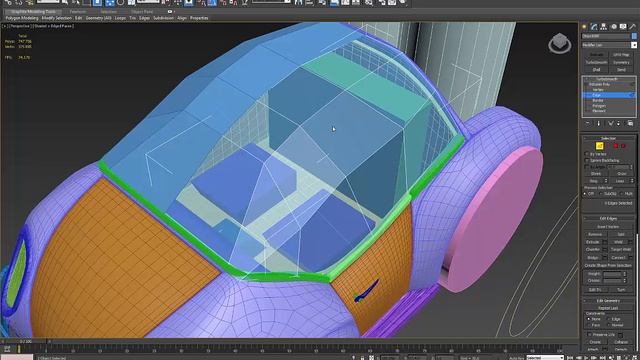Enable the By Vertex checkbox
Screen dimensions: 640x360
click(587, 154)
